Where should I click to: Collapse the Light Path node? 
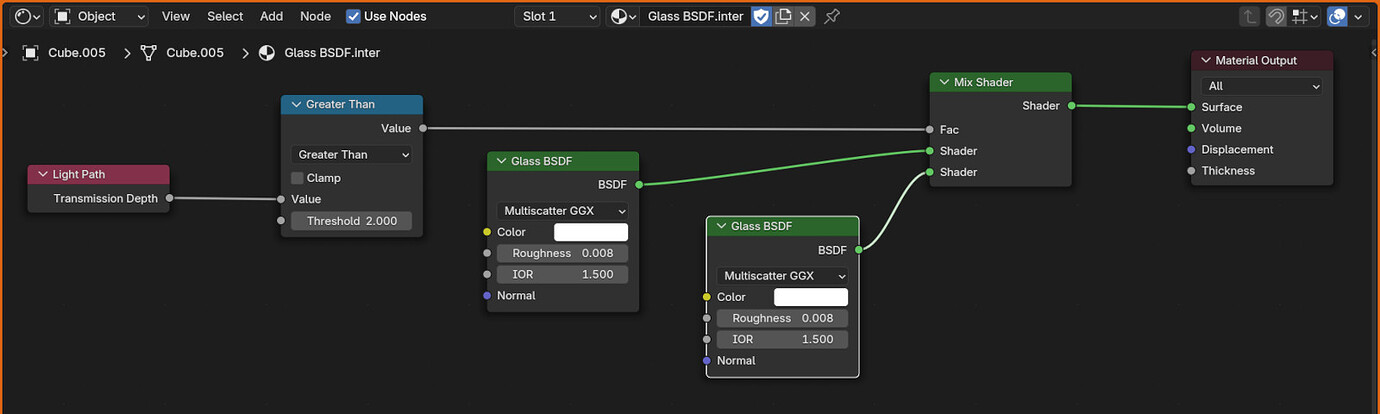click(42, 174)
